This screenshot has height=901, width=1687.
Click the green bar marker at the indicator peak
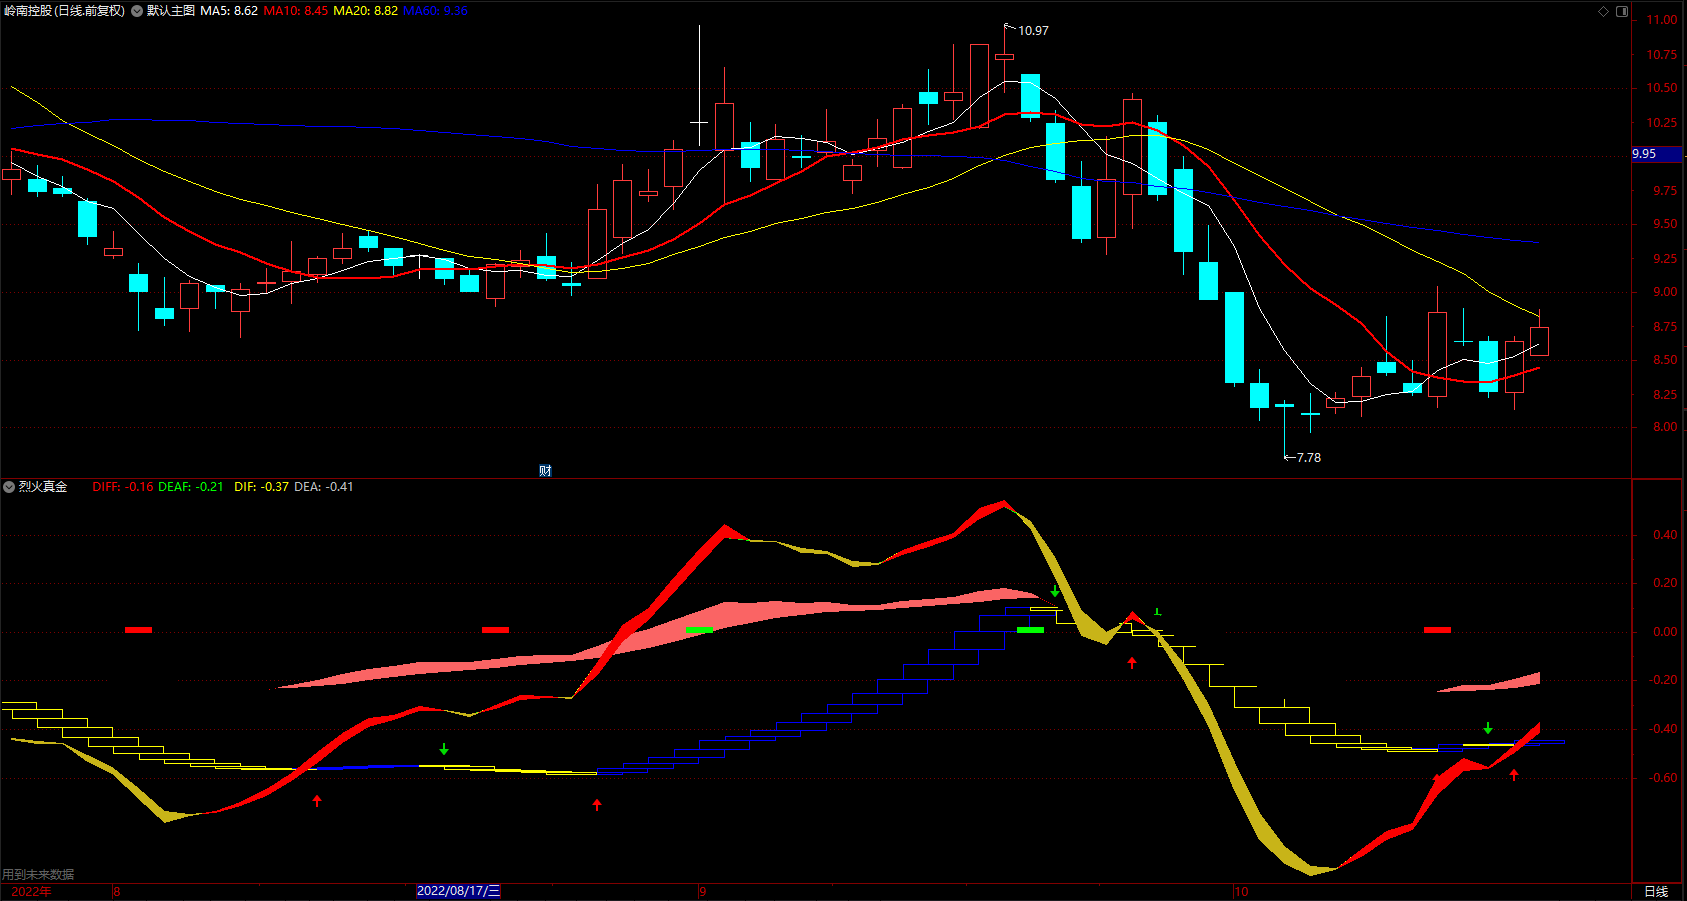pyautogui.click(x=1030, y=630)
